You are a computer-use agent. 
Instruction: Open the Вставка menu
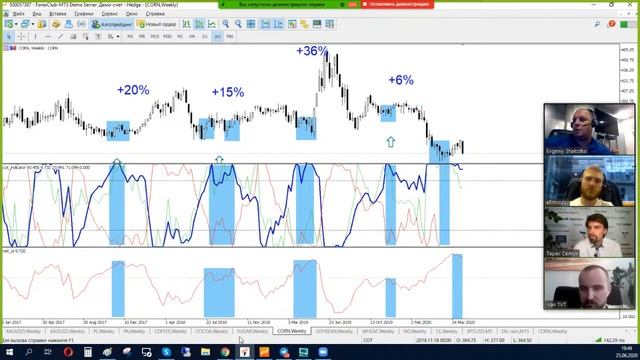(58, 13)
